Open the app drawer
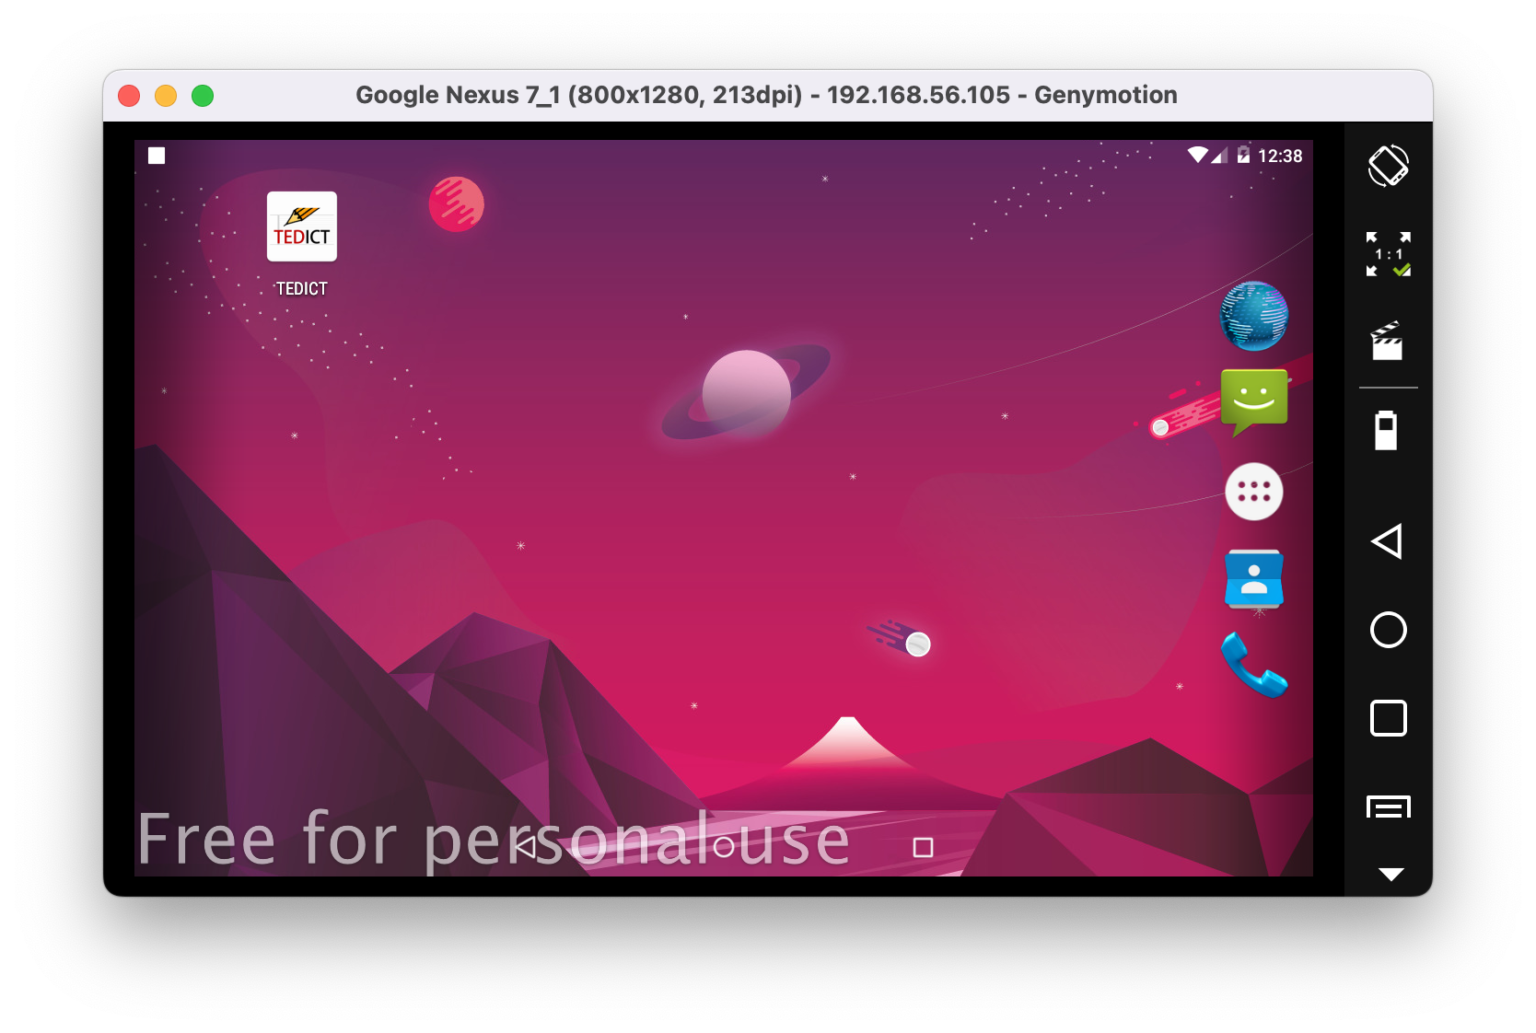The image size is (1536, 1033). tap(1254, 491)
